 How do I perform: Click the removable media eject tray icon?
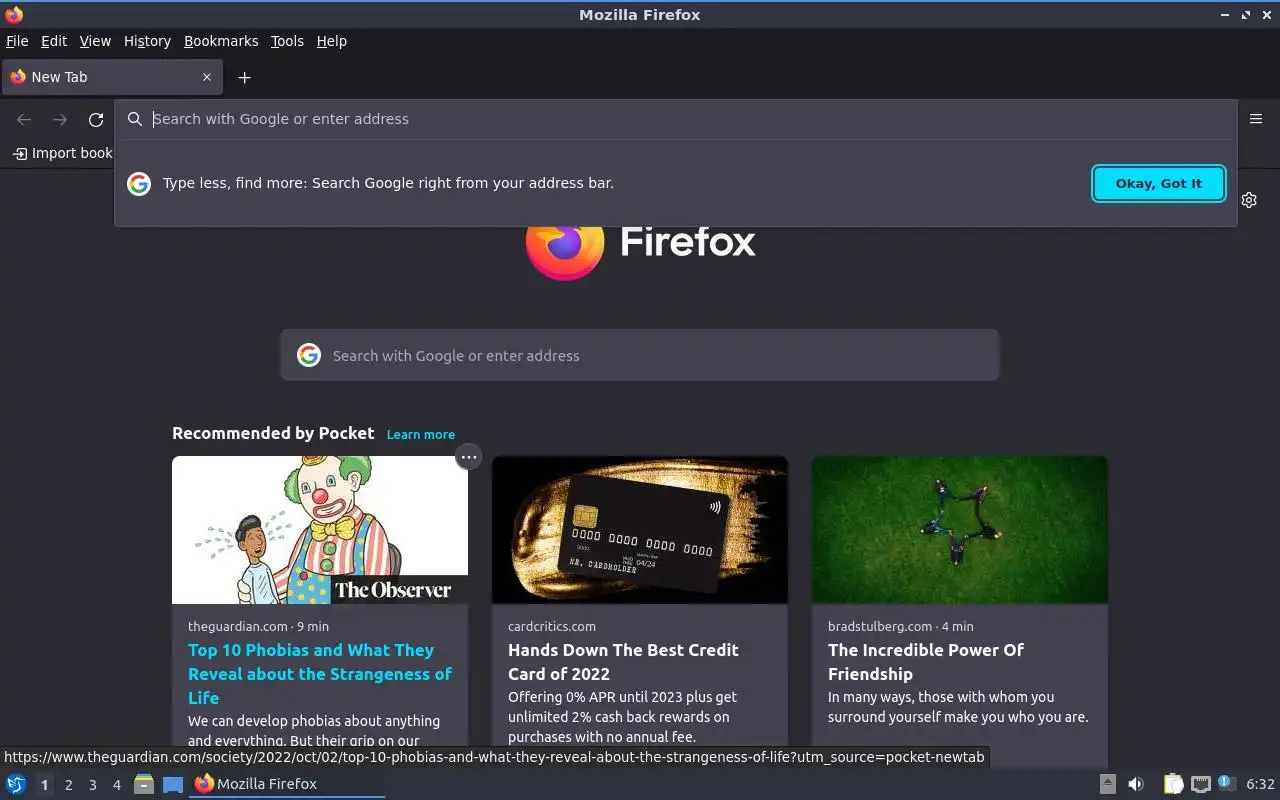[1108, 784]
